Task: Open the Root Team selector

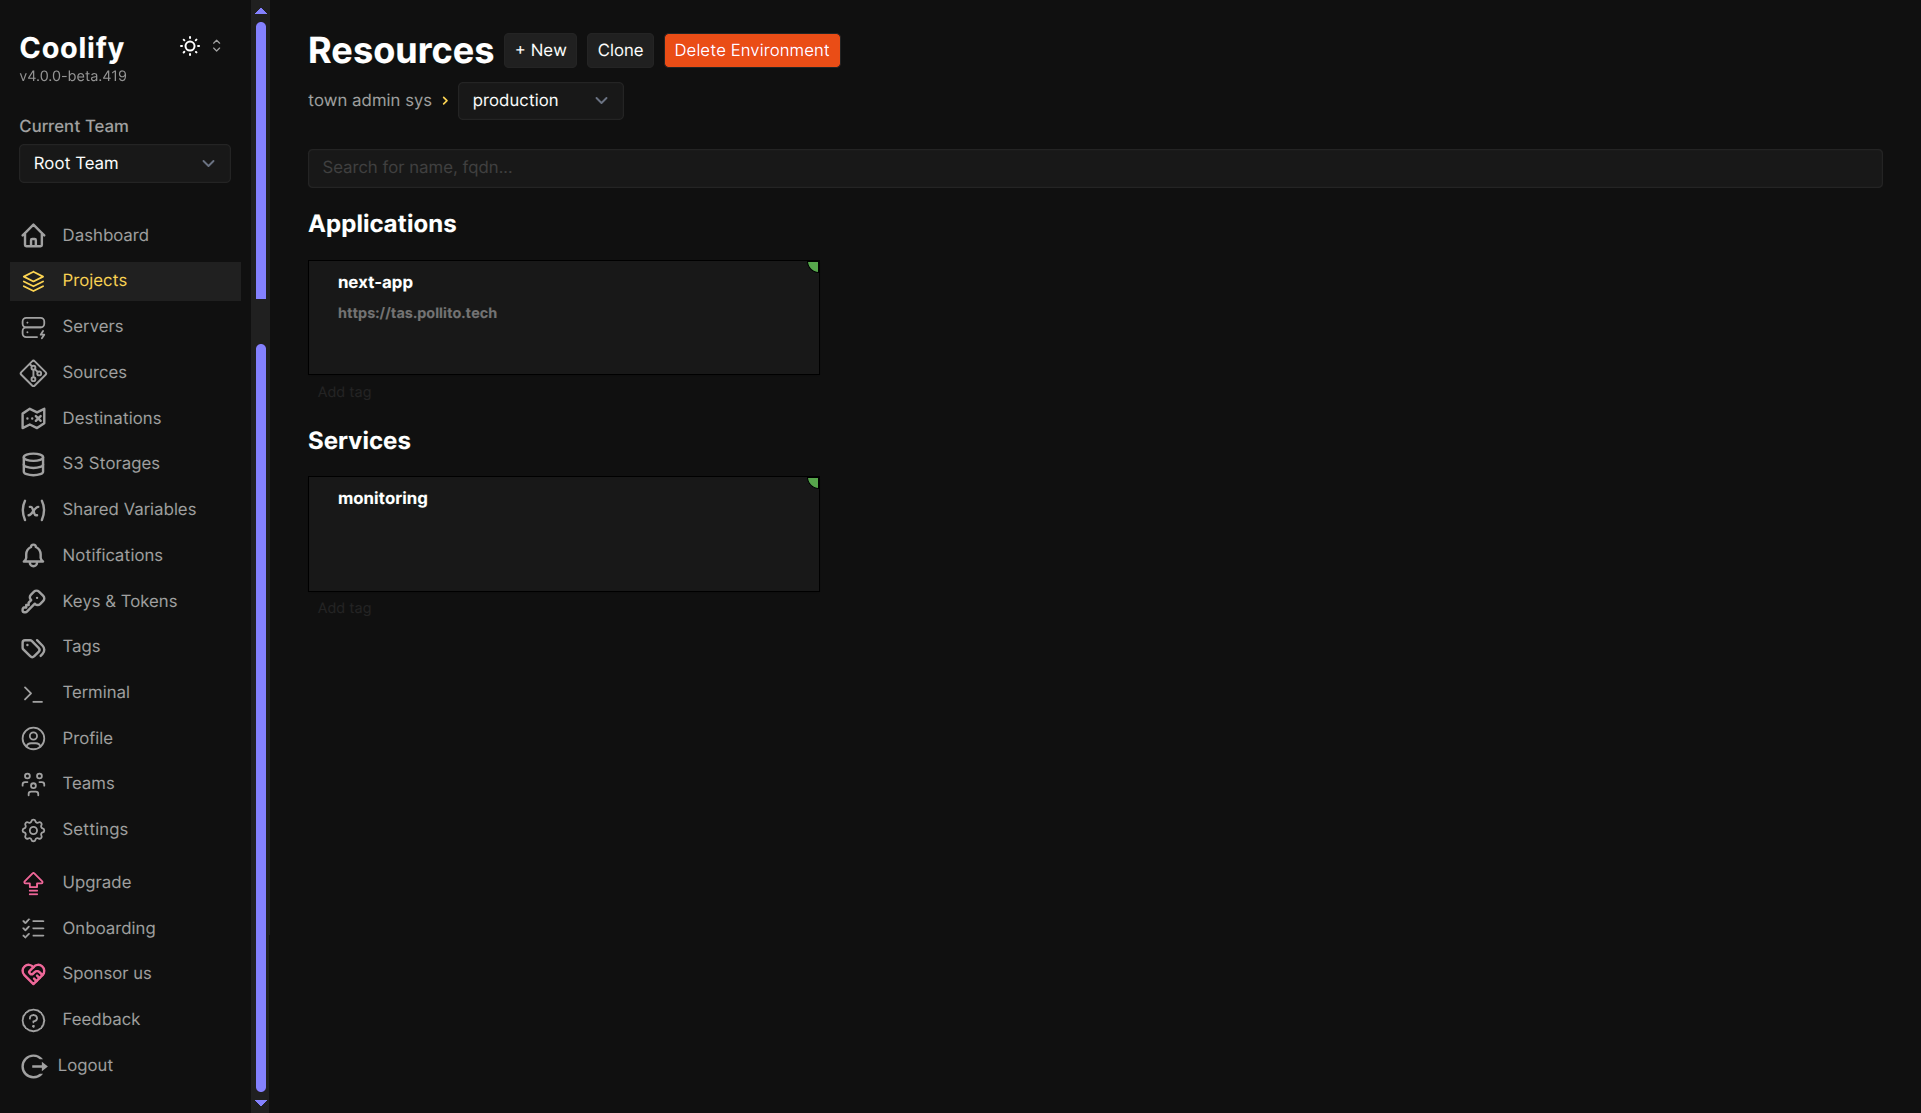Action: 124,163
